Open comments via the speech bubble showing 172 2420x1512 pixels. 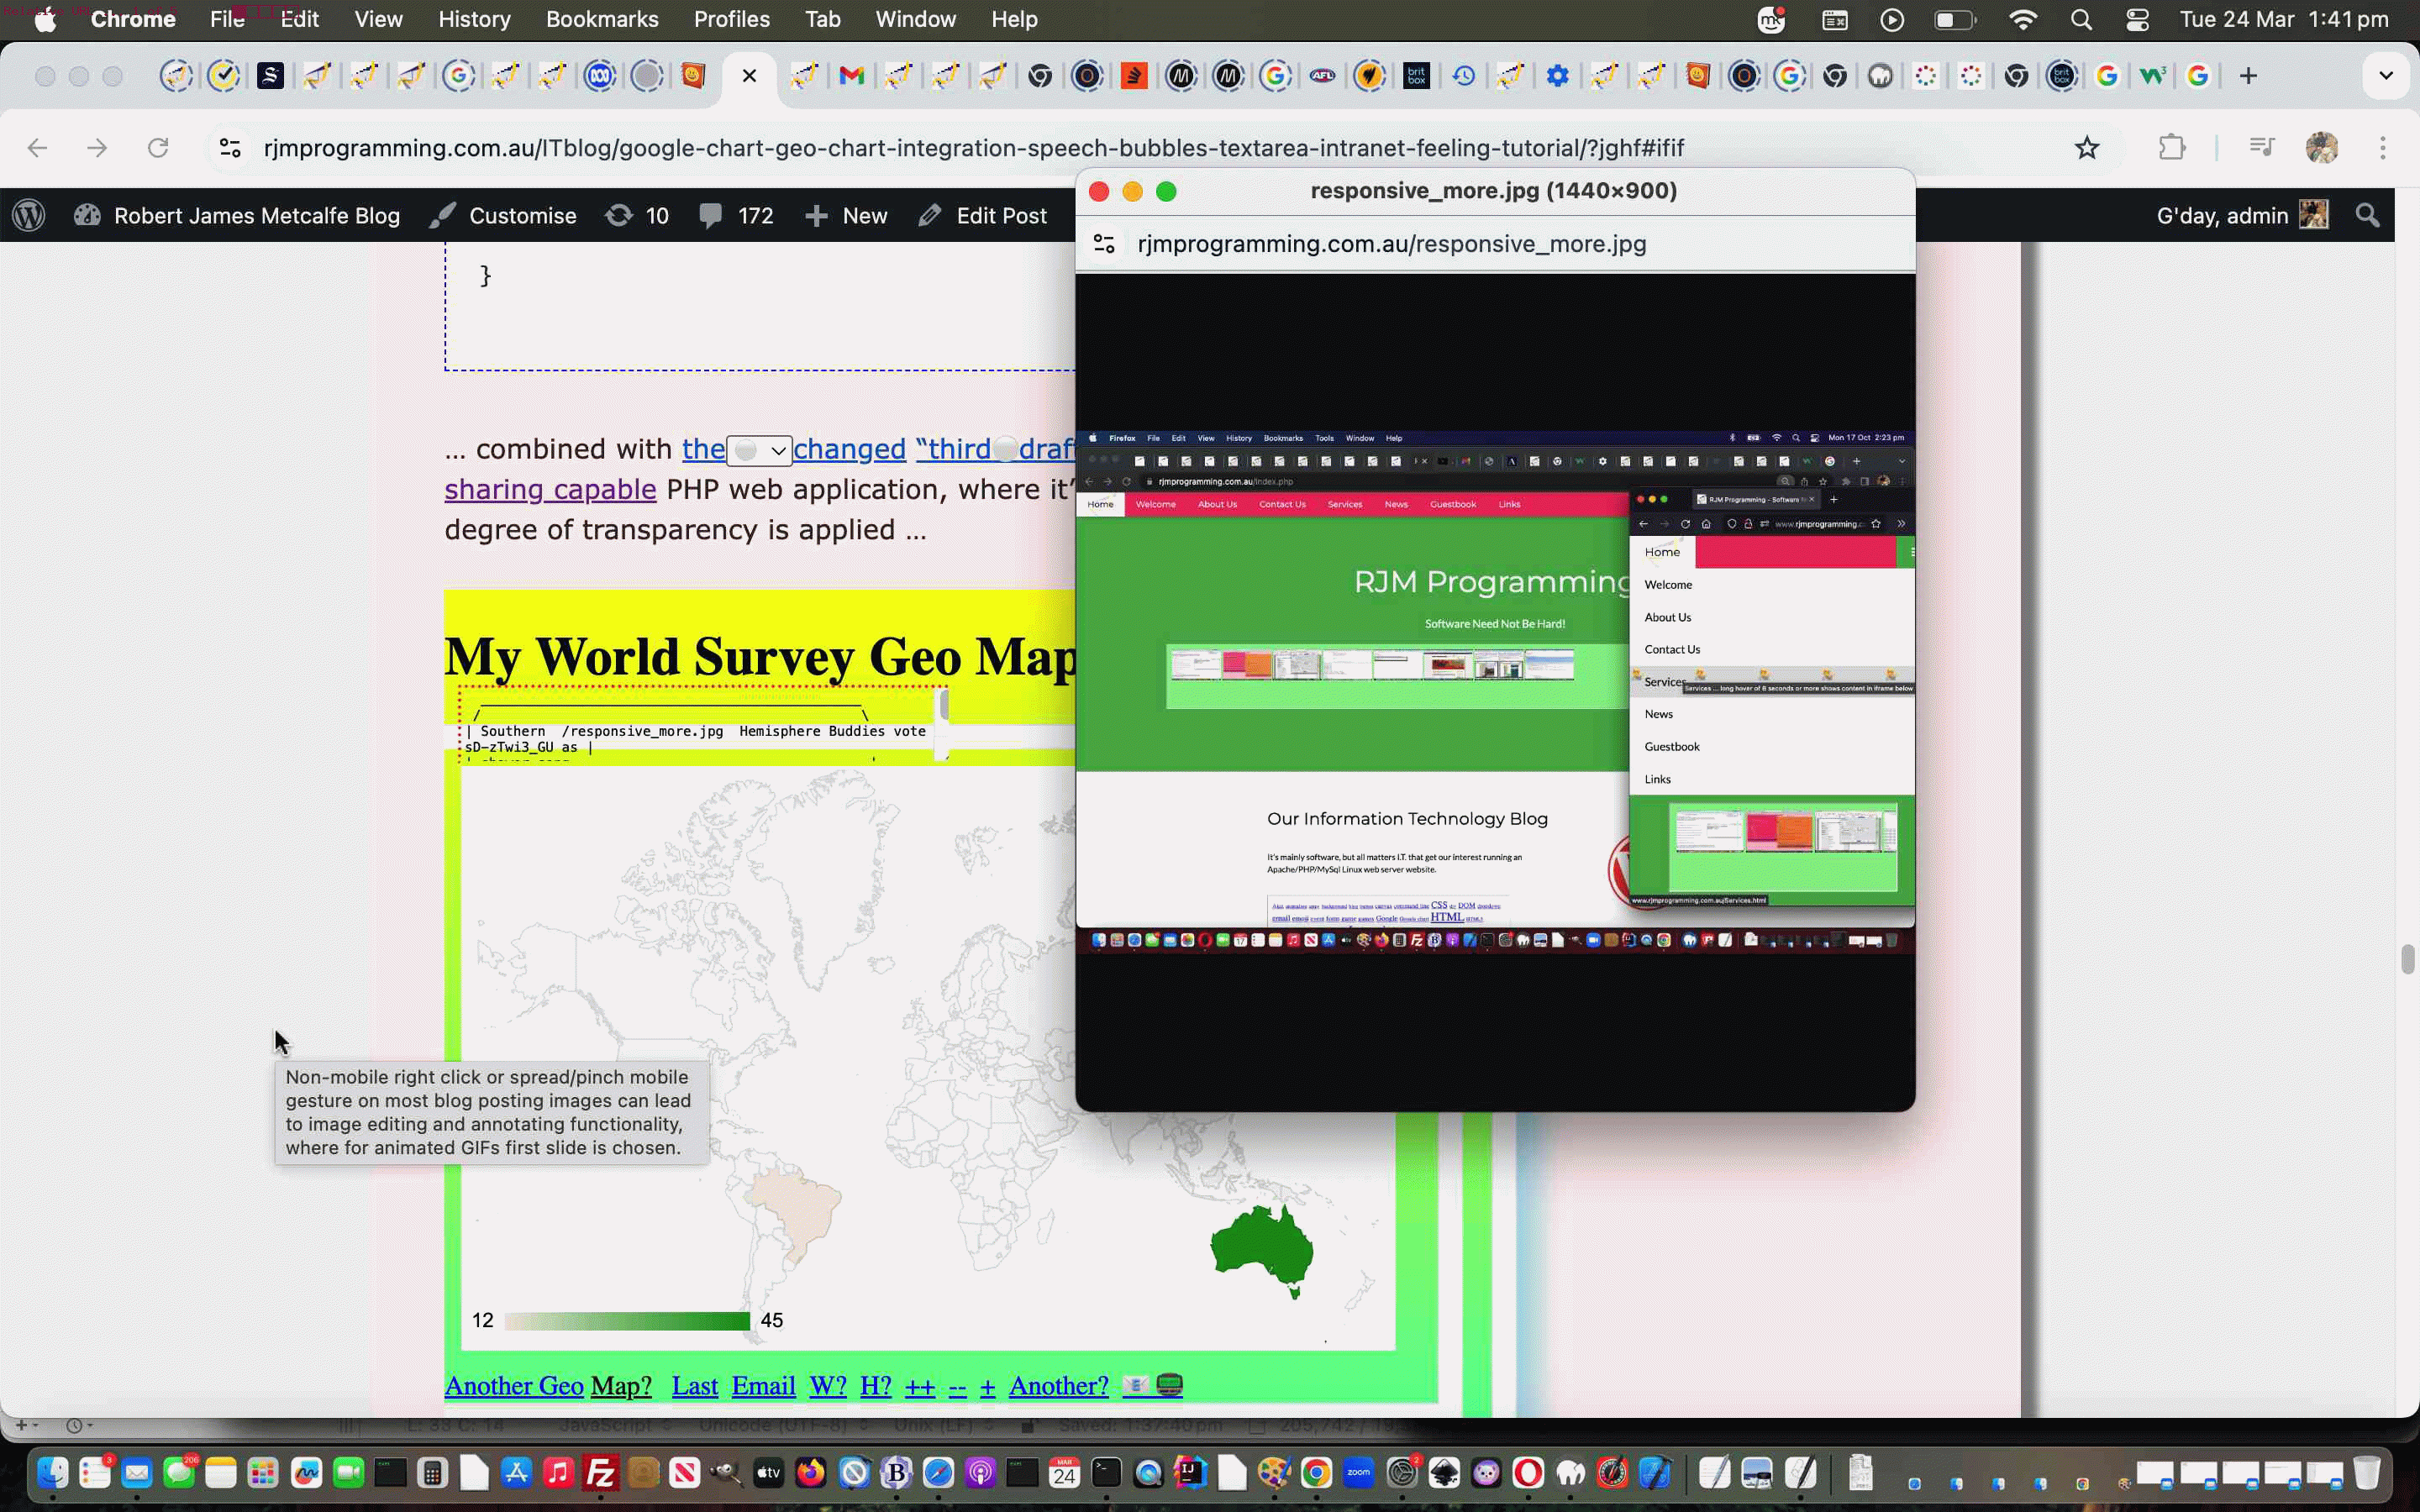pos(713,215)
